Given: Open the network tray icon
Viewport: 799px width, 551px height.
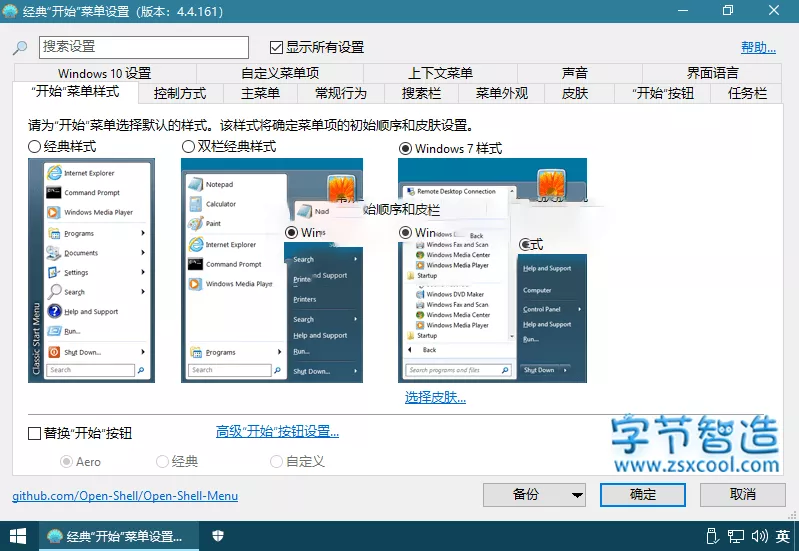Looking at the screenshot, I should point(735,536).
